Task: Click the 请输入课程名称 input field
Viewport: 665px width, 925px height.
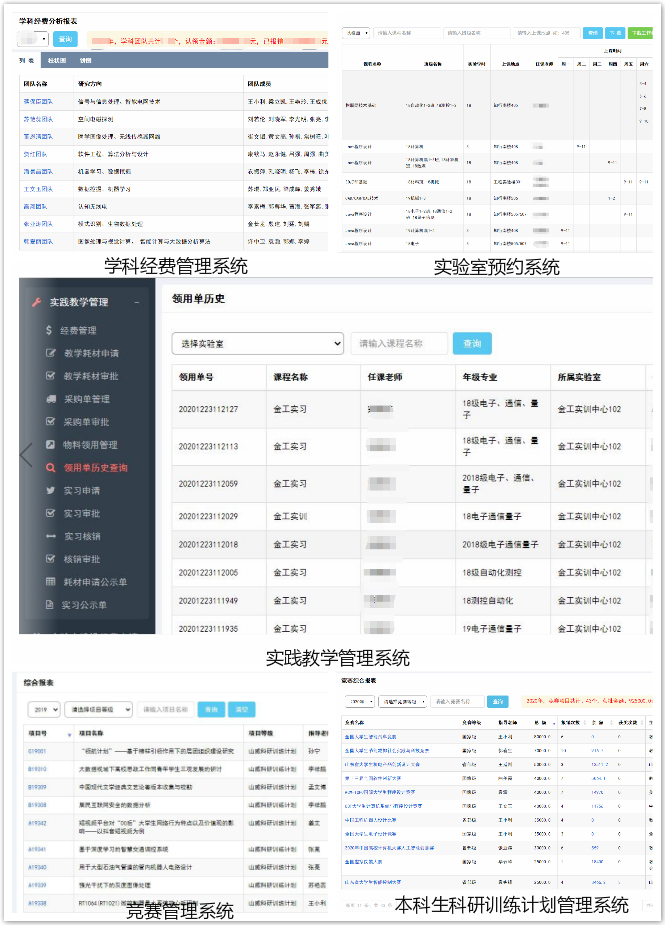Action: 398,343
